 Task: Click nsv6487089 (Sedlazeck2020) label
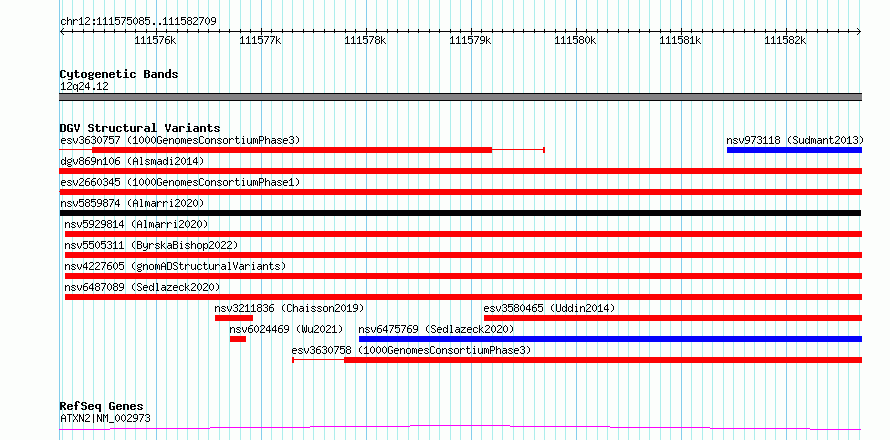[x=142, y=287]
